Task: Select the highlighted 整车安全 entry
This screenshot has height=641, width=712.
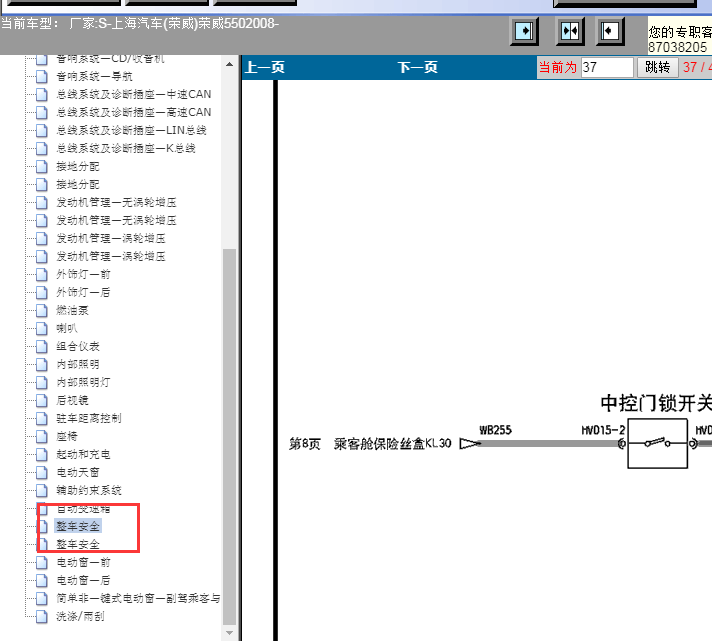Action: point(78,526)
